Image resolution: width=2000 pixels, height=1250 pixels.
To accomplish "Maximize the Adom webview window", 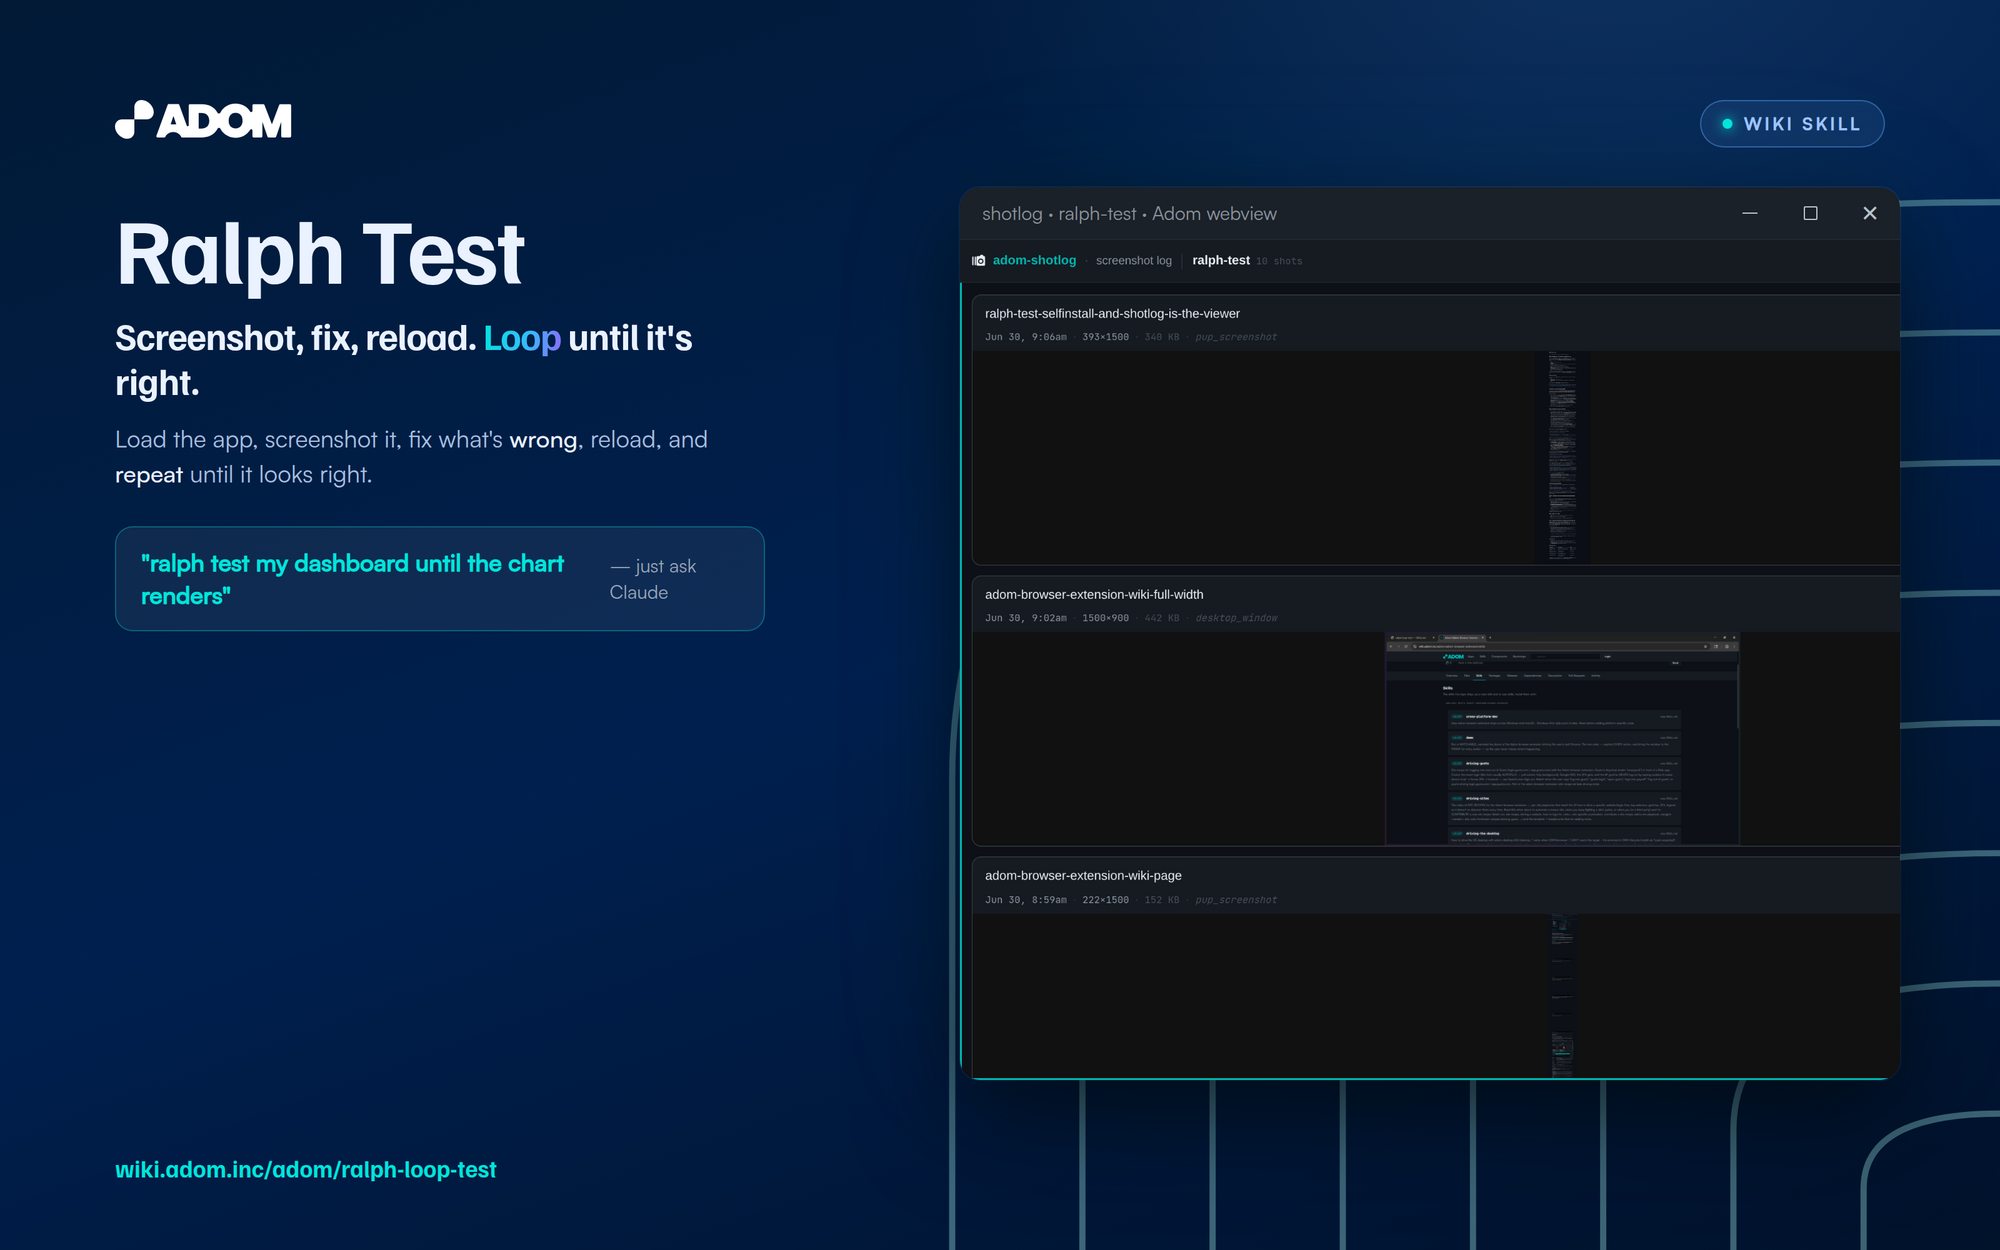I will point(1810,213).
